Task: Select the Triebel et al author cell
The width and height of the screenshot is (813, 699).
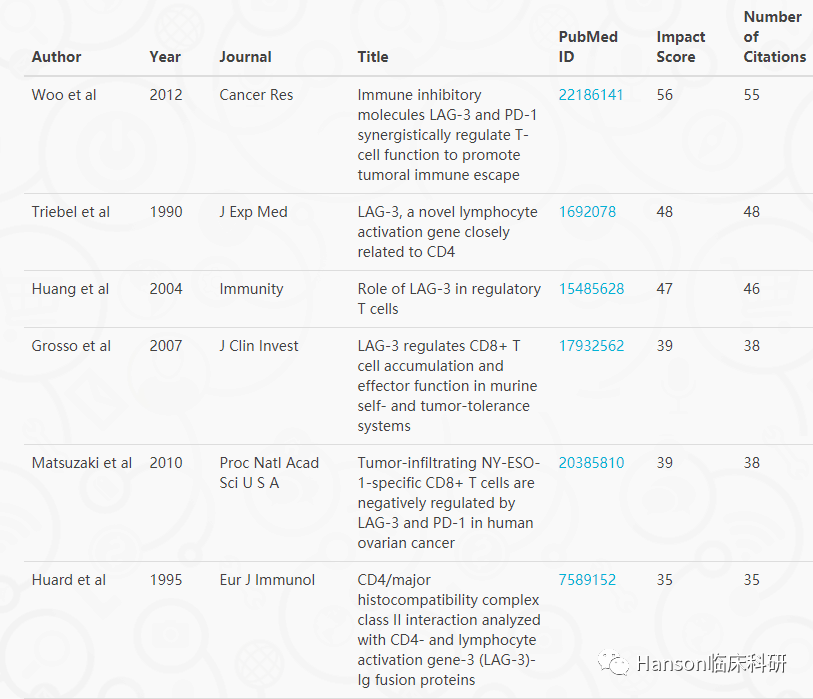Action: pyautogui.click(x=71, y=212)
